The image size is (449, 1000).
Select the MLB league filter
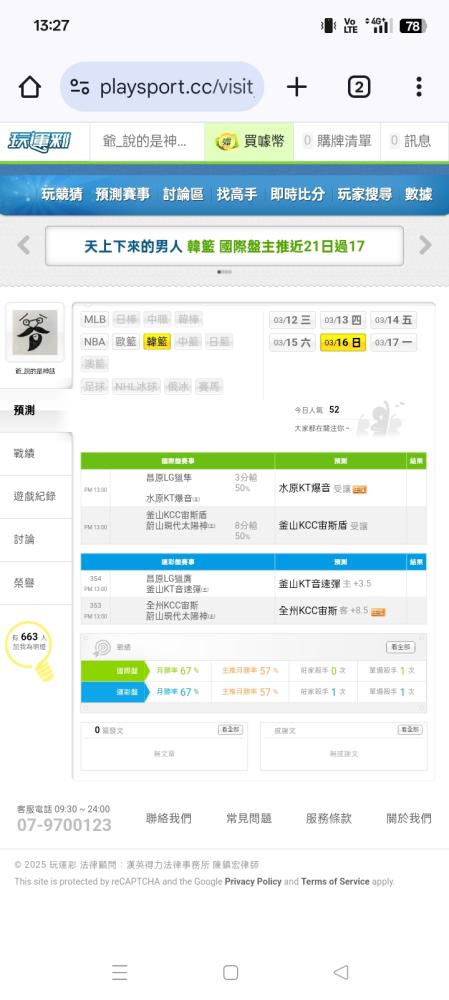tap(95, 319)
